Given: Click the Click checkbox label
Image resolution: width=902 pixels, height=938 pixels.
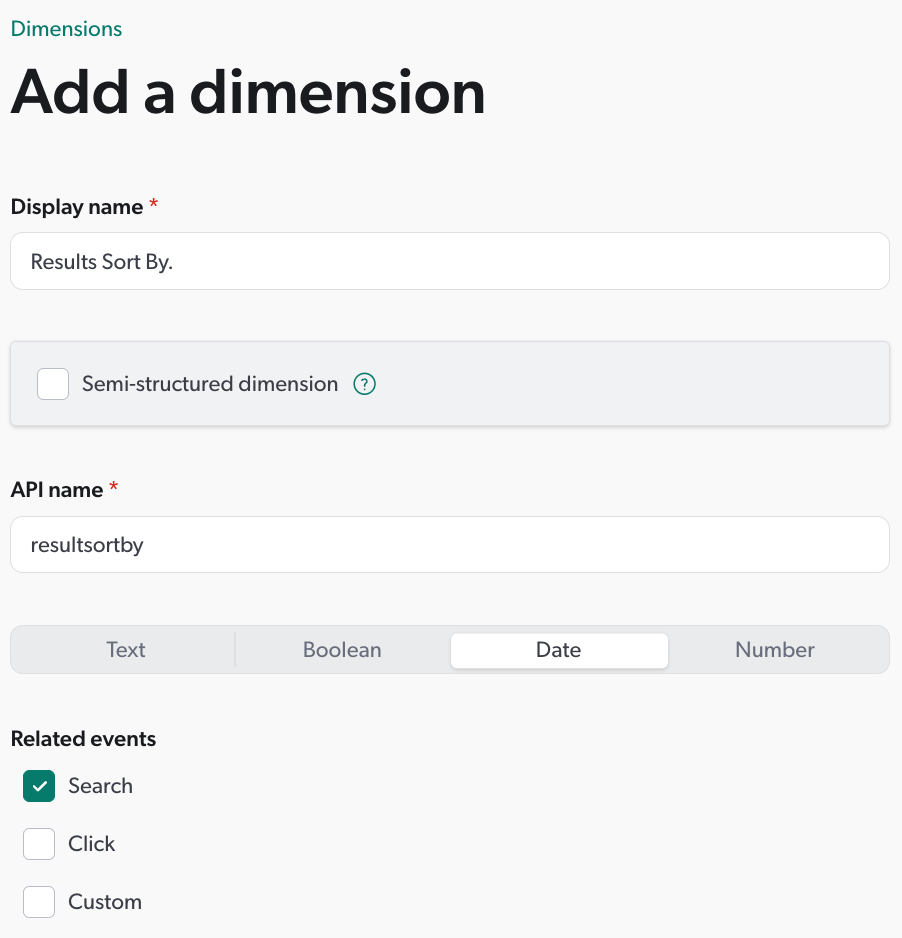Looking at the screenshot, I should [91, 844].
